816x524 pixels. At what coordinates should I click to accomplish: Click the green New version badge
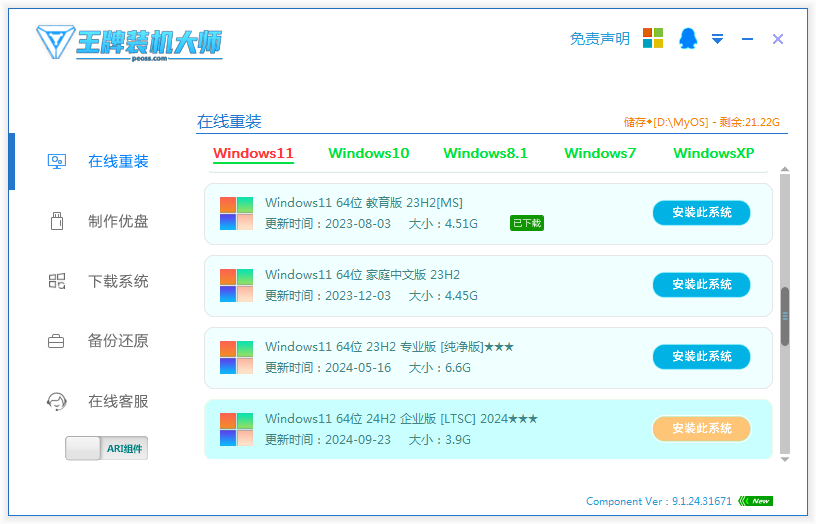tap(756, 501)
